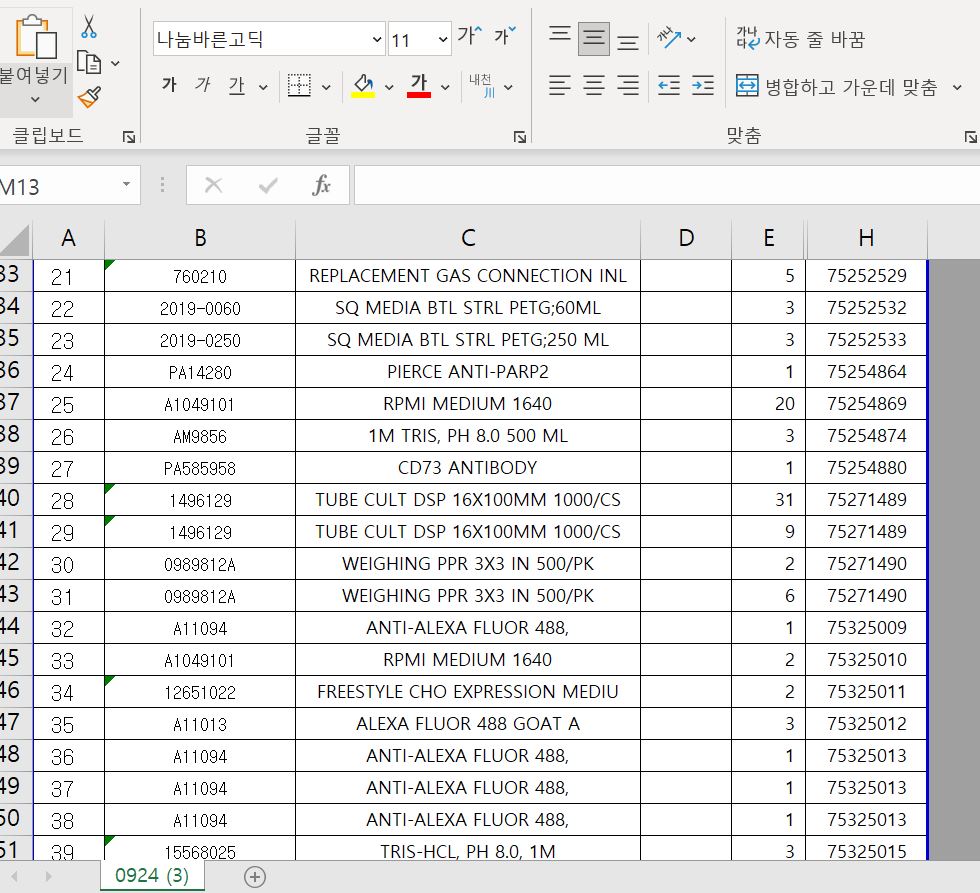Align text right
Viewport: 980px width, 893px height.
point(628,85)
